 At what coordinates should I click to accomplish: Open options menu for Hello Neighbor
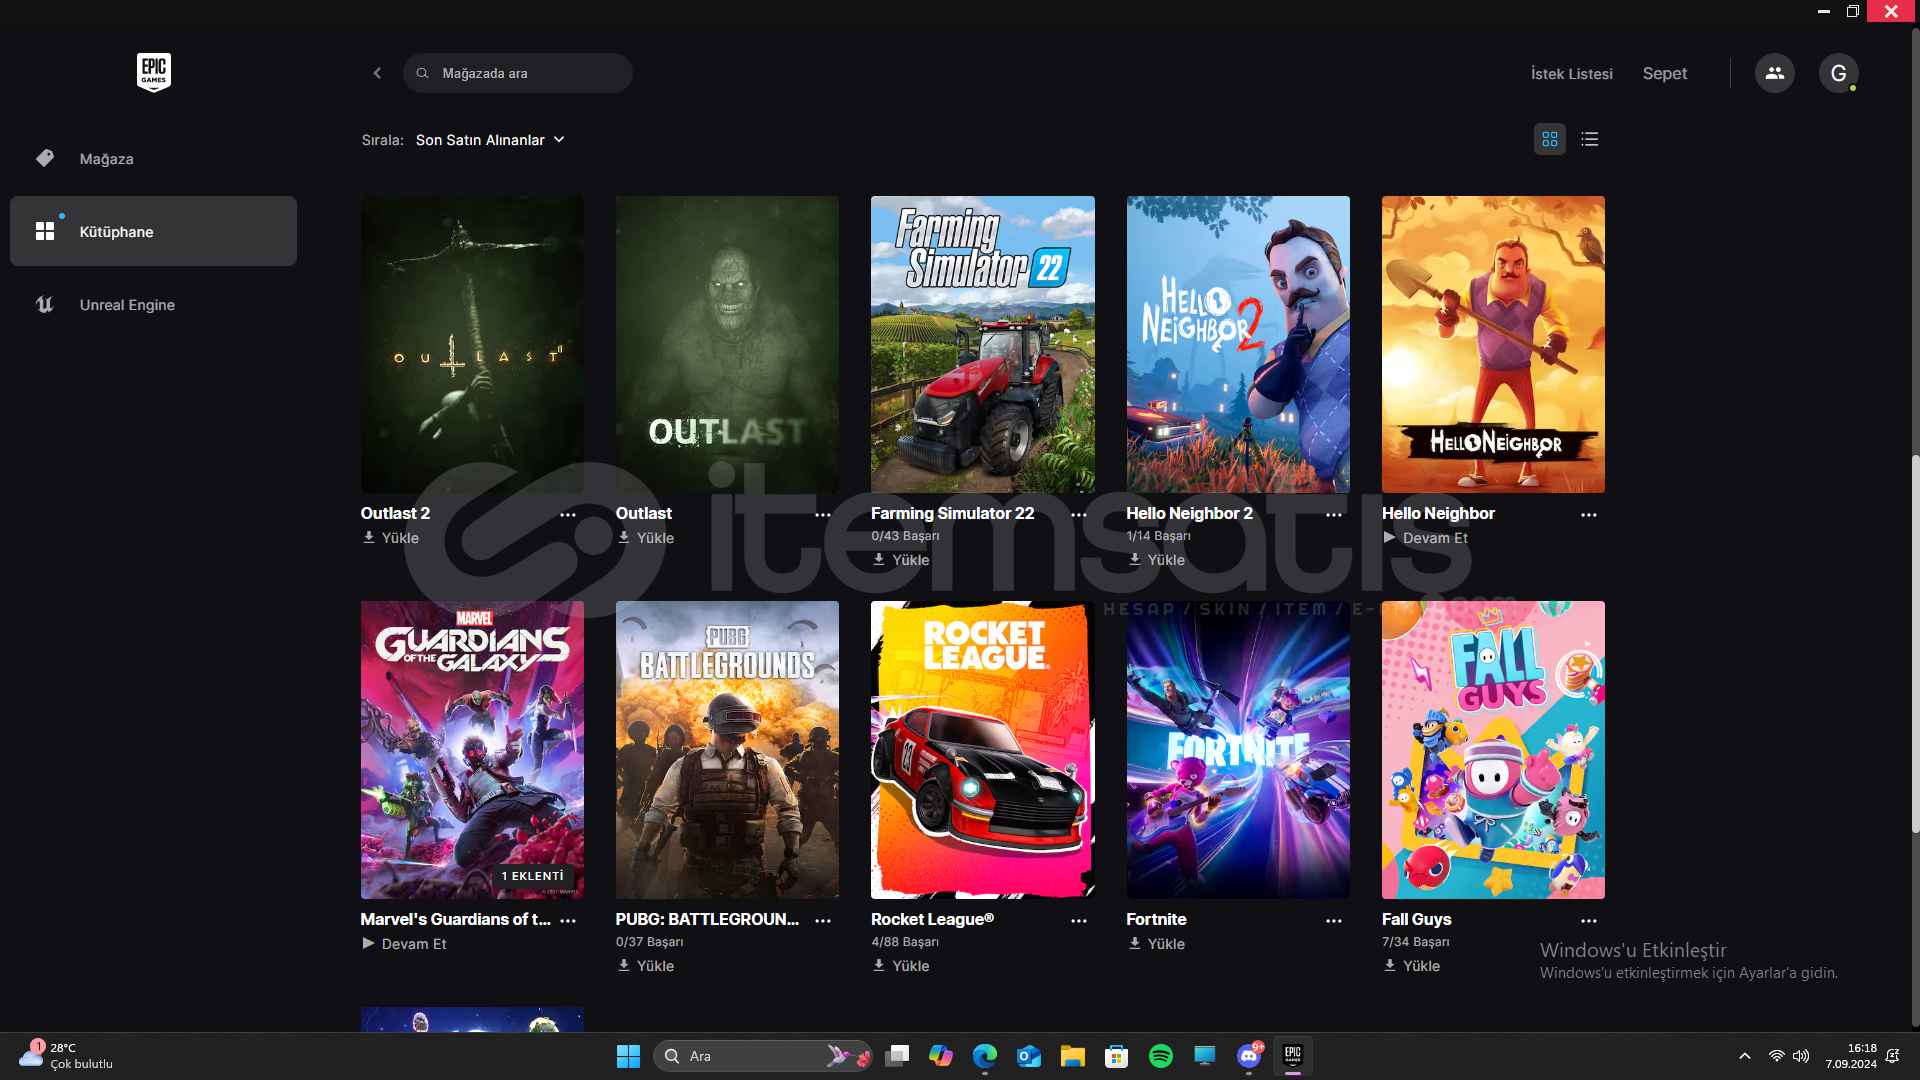(1589, 515)
